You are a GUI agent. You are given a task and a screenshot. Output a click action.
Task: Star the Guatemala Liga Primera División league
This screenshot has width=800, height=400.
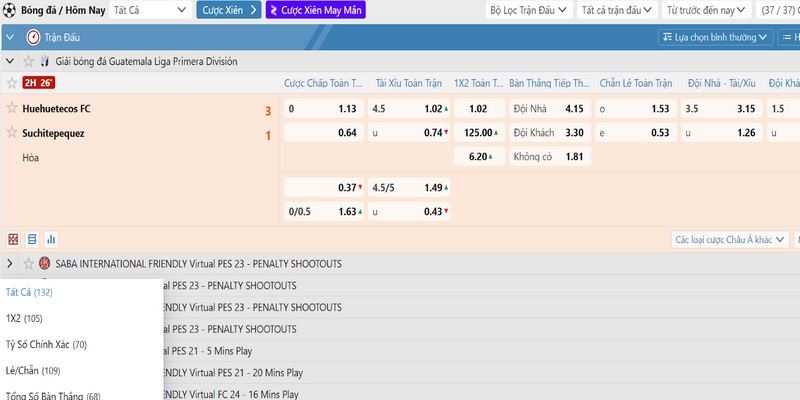pos(27,61)
